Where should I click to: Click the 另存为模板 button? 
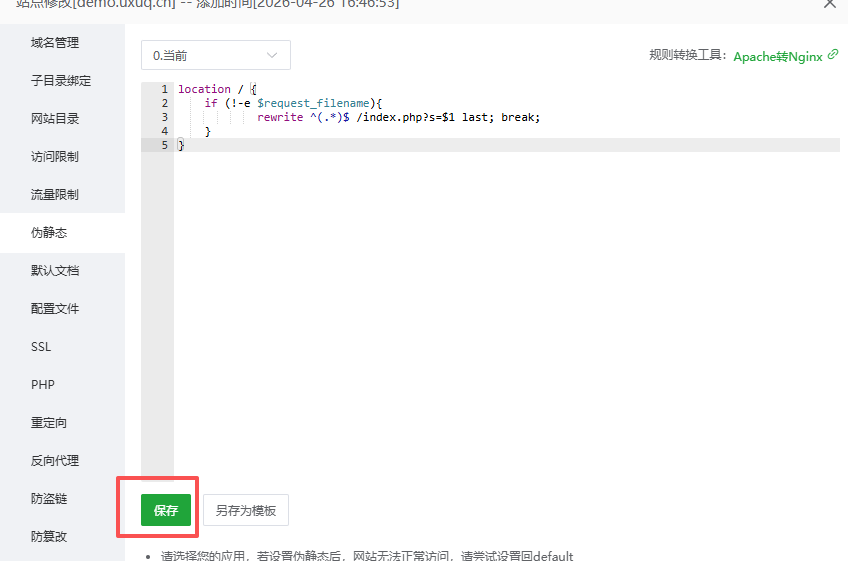pos(246,510)
